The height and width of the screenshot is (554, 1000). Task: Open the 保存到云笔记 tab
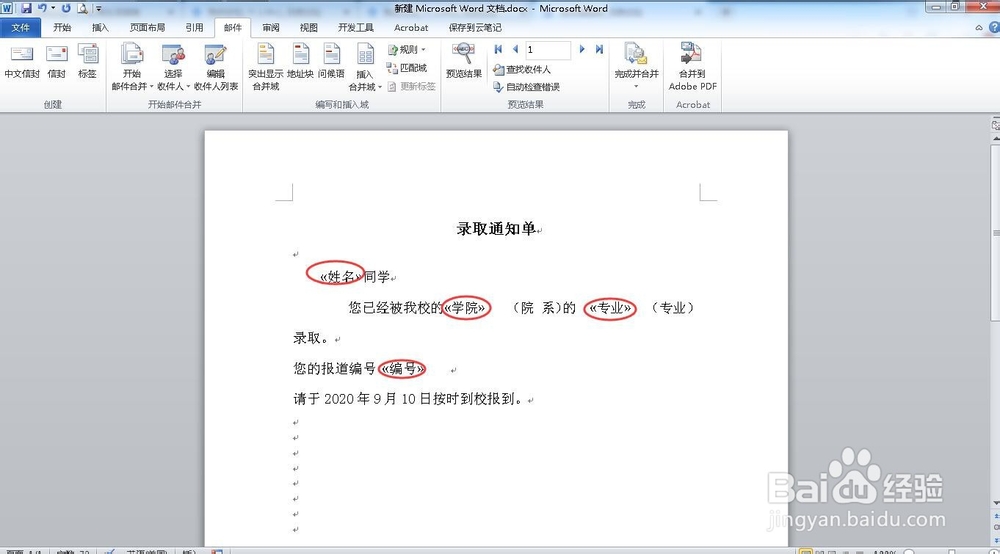[x=475, y=27]
